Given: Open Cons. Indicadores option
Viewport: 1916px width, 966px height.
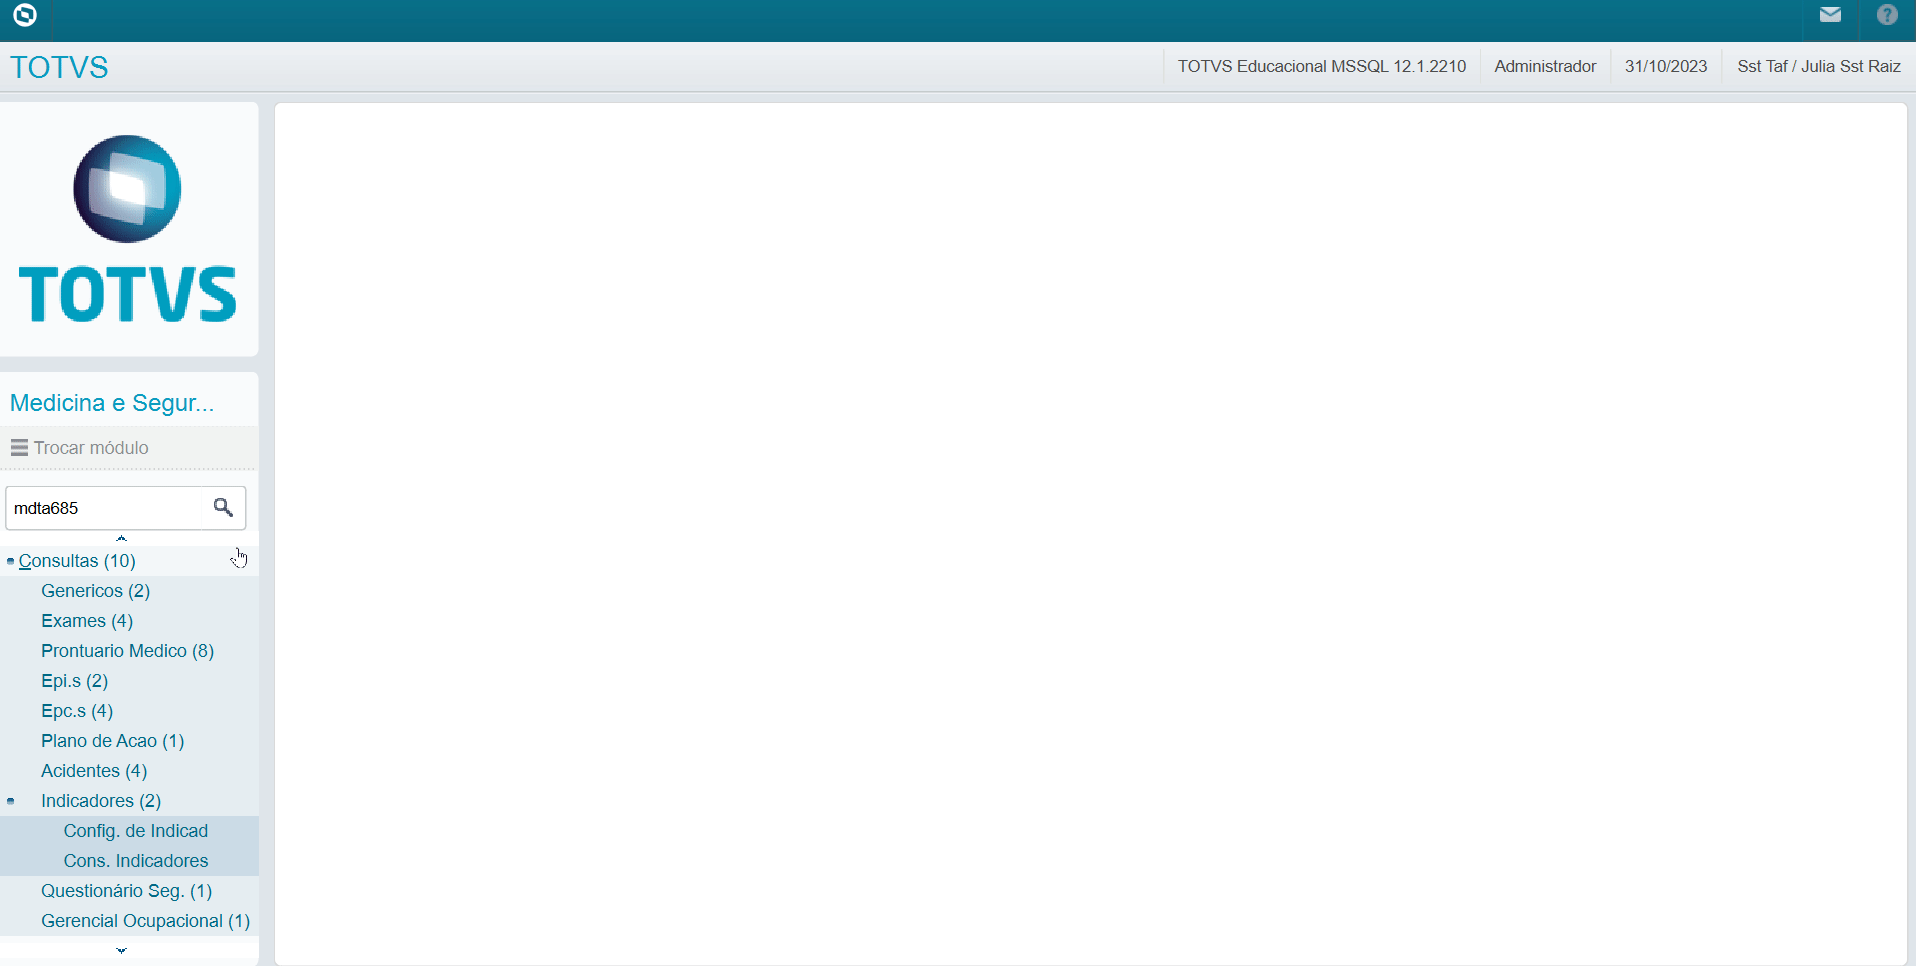Looking at the screenshot, I should tap(136, 861).
